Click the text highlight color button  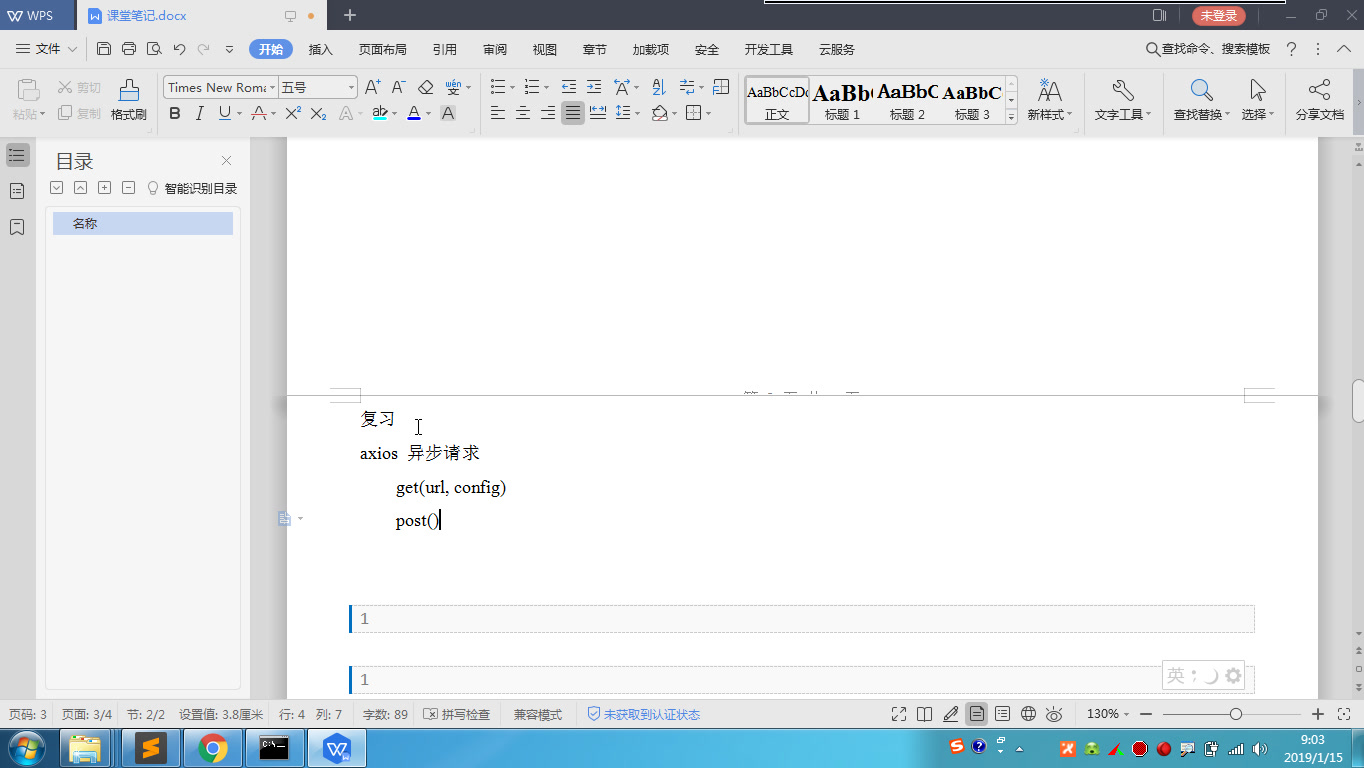pyautogui.click(x=380, y=114)
